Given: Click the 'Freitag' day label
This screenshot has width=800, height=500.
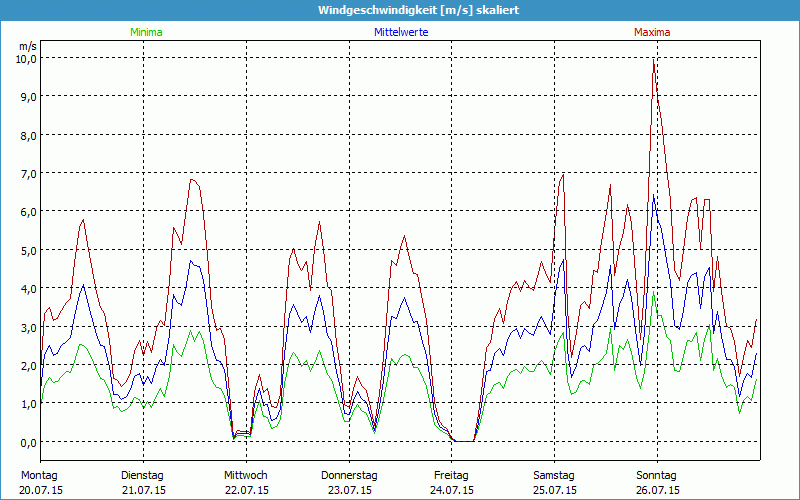Looking at the screenshot, I should pyautogui.click(x=451, y=476).
